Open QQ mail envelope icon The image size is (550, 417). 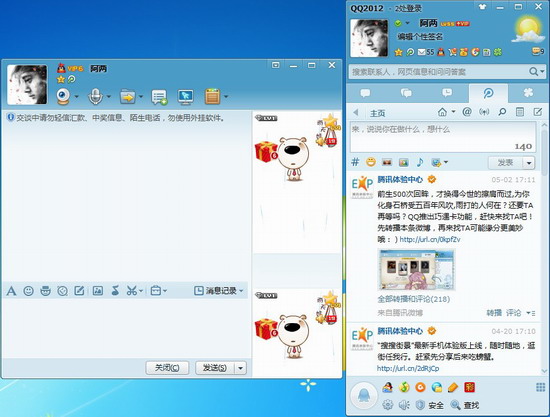422,52
